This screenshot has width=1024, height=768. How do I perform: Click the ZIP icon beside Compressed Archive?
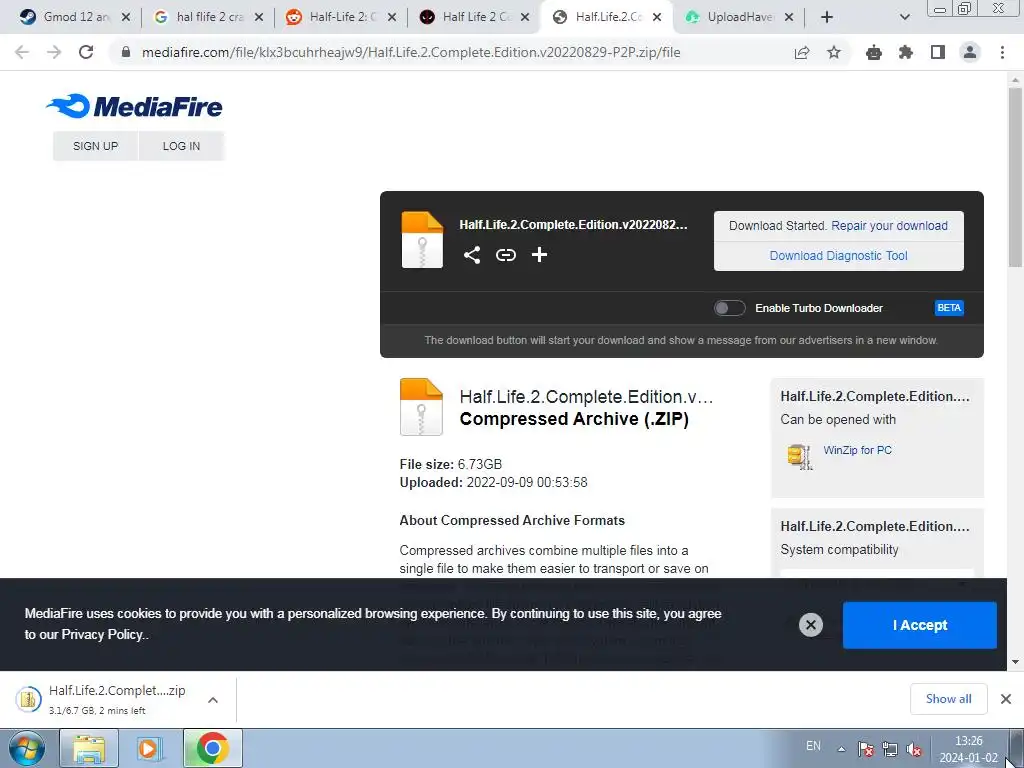(421, 407)
